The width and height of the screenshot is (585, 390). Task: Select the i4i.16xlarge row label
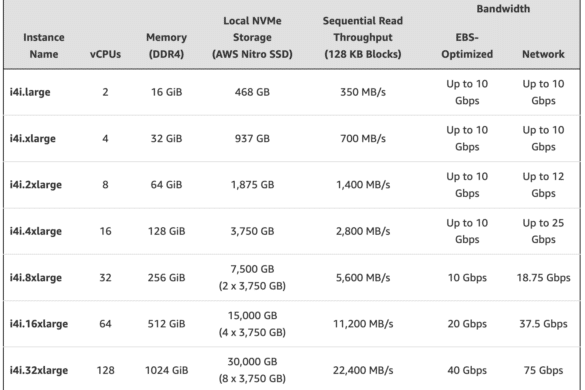click(x=39, y=324)
